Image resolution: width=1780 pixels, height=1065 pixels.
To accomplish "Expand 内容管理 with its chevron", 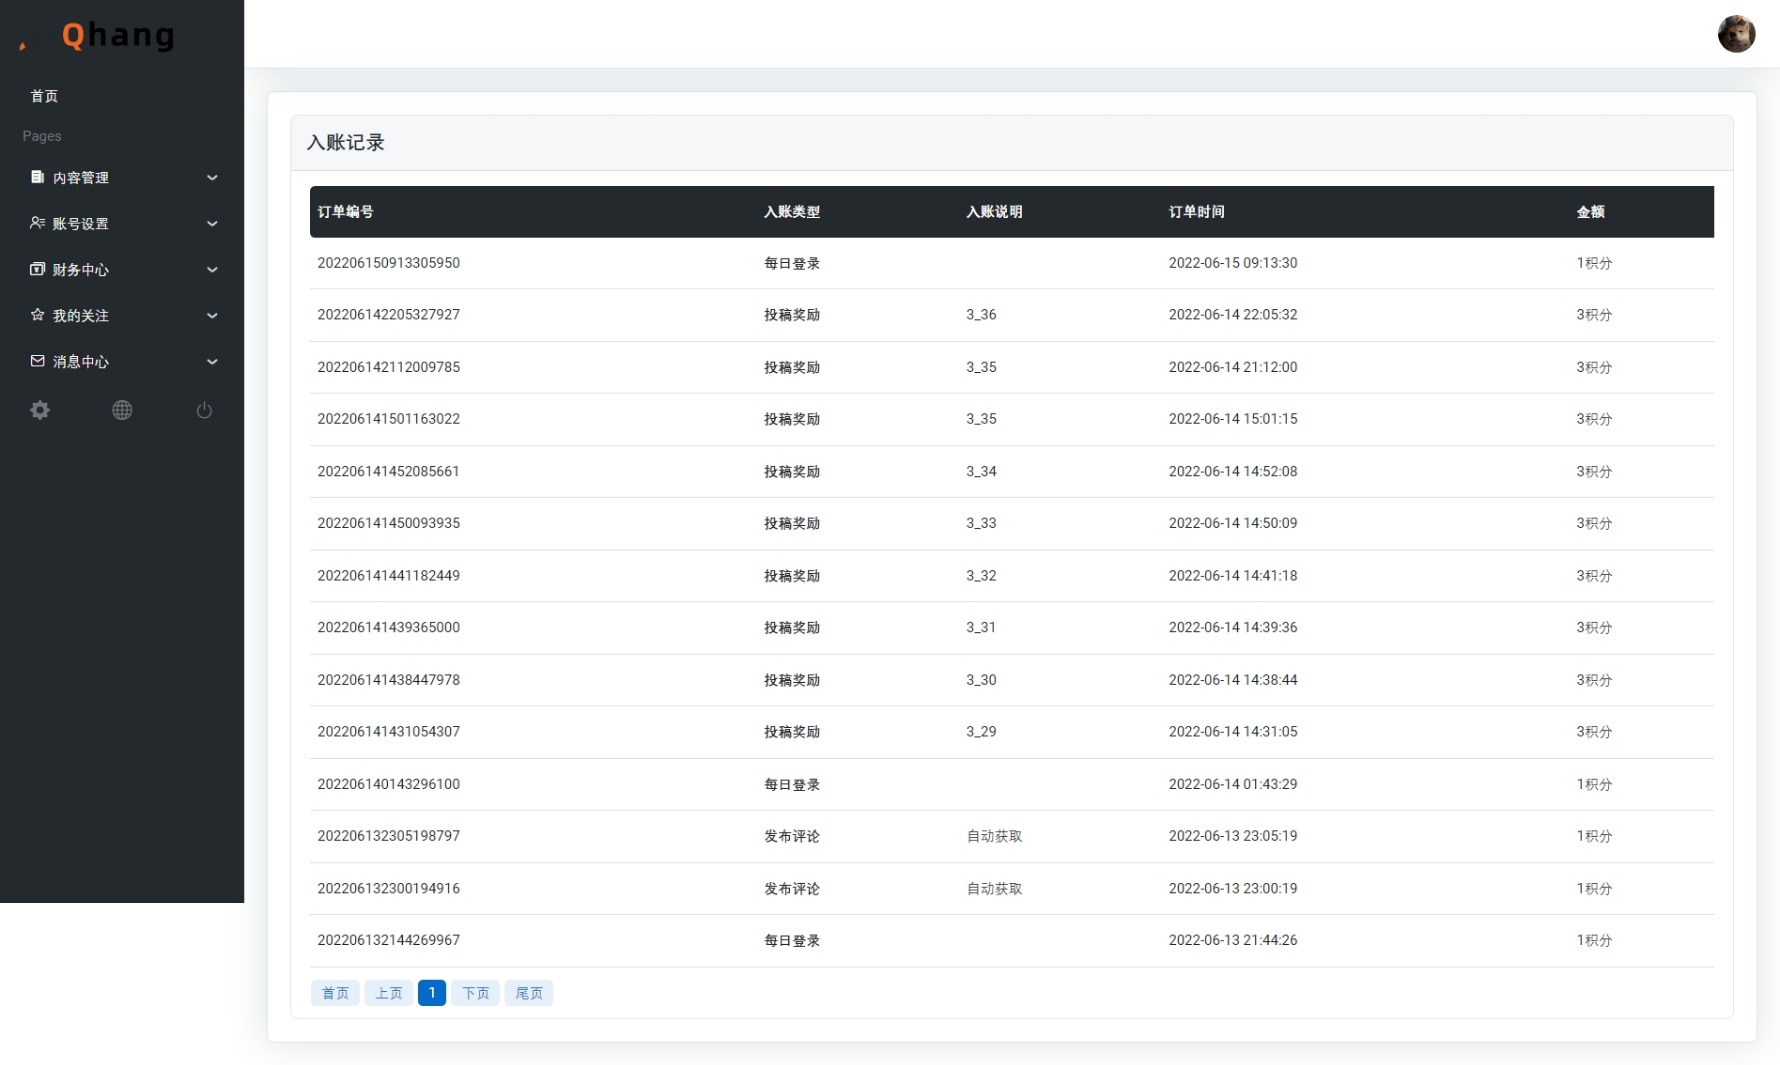I will pos(212,178).
